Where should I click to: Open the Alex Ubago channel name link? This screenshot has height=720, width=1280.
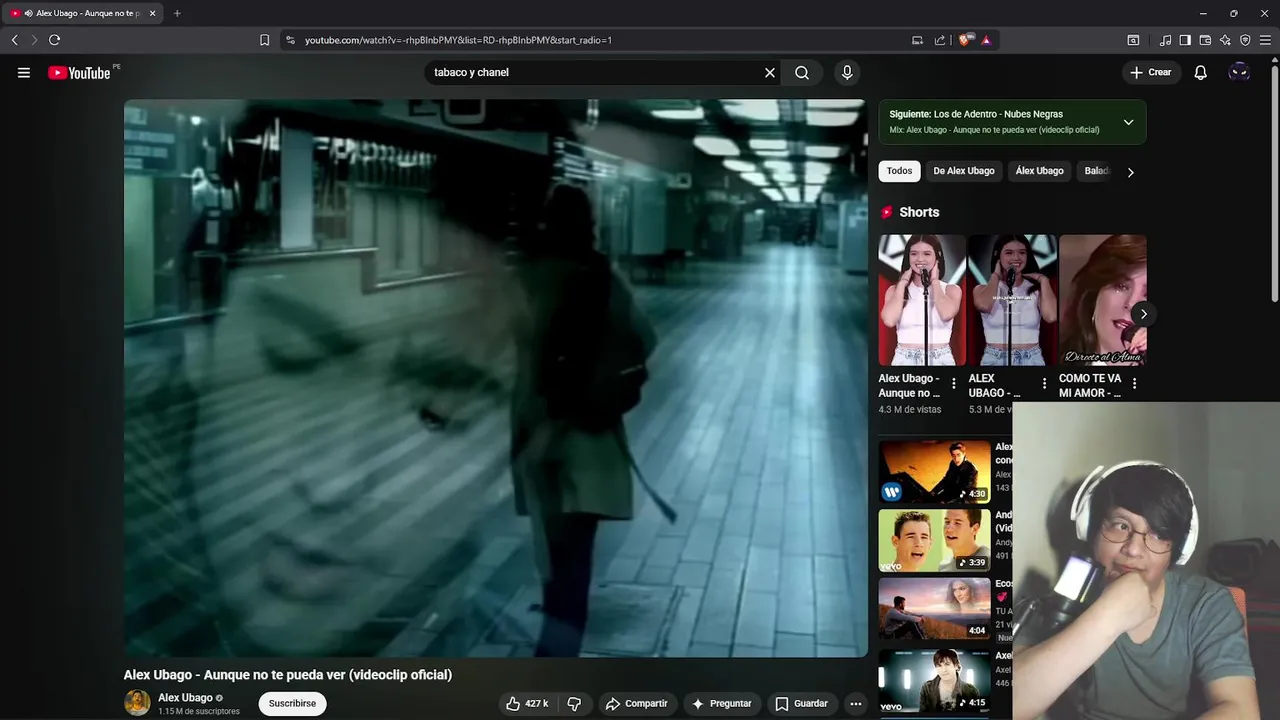[x=185, y=698]
